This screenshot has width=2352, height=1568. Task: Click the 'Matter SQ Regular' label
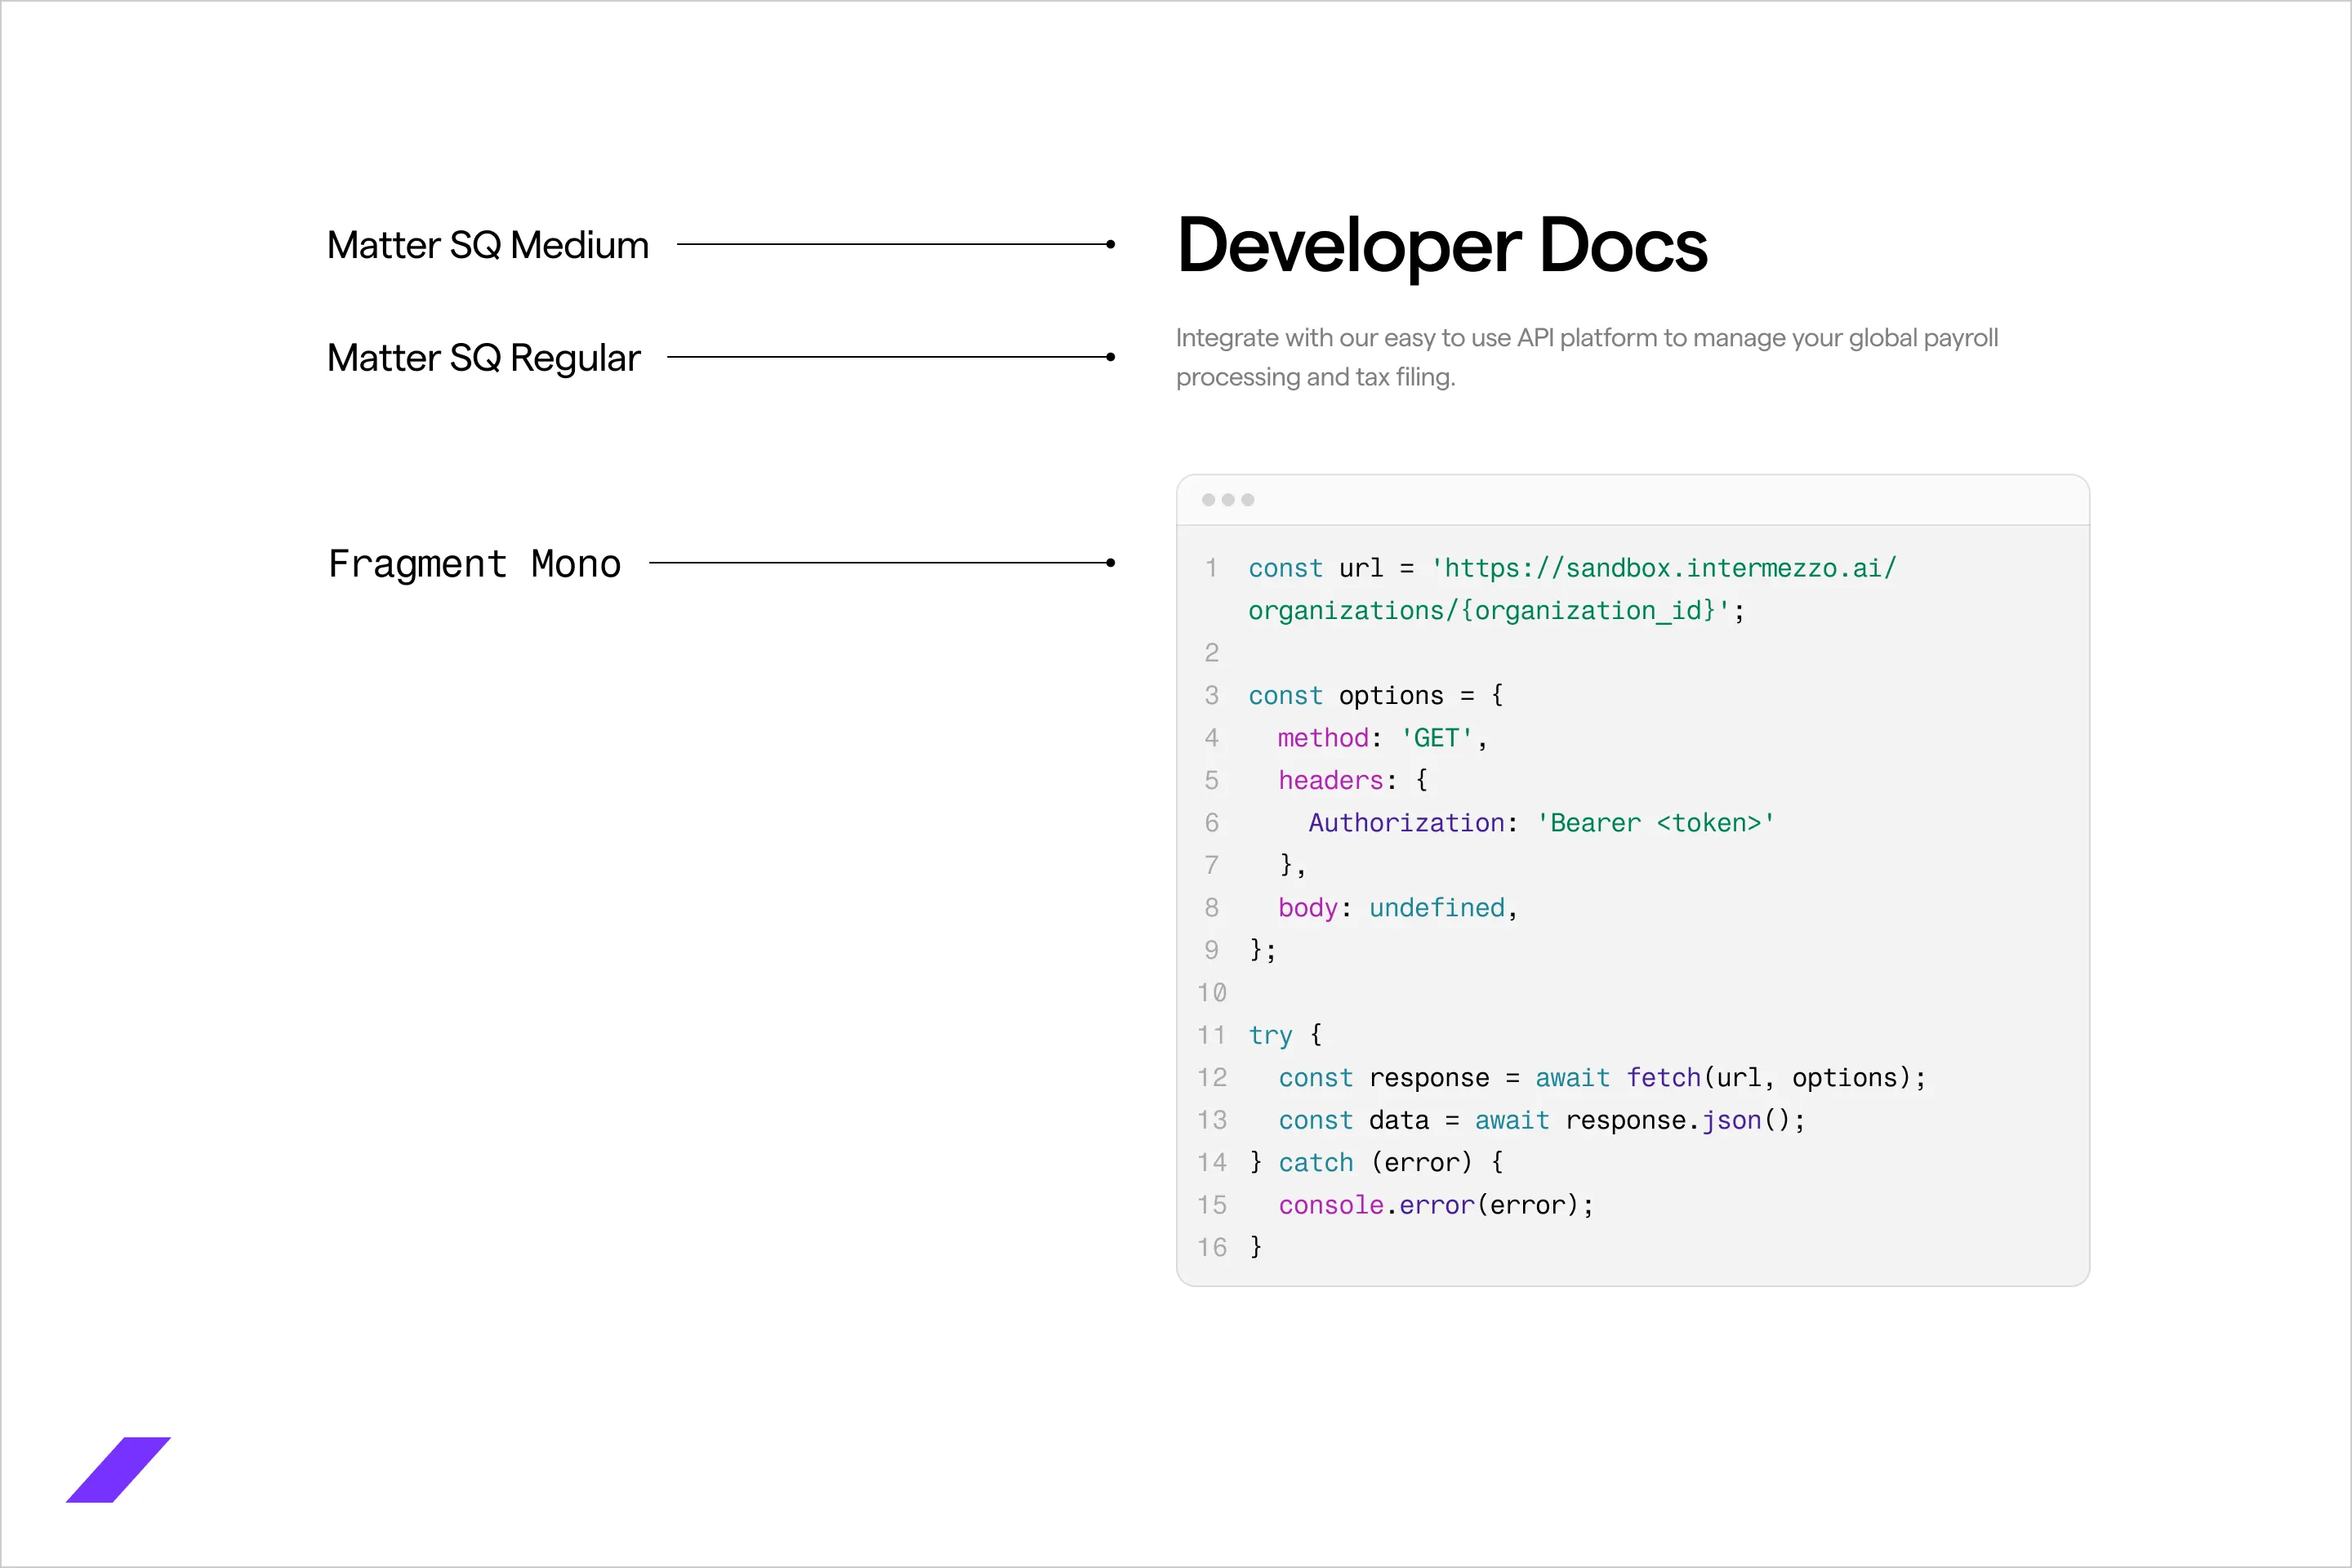coord(484,358)
